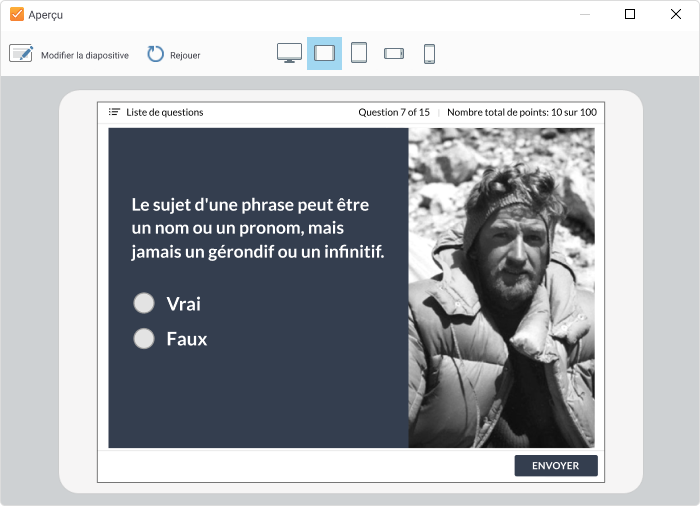Click the Rejouer text button

(x=185, y=55)
